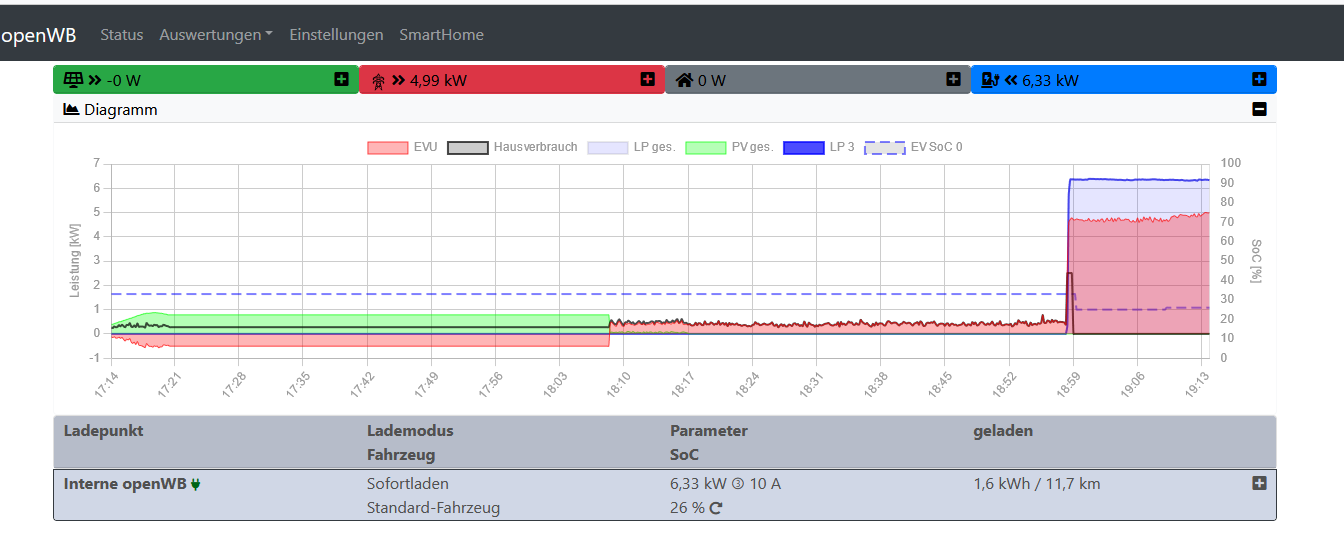This screenshot has width=1344, height=545.
Task: Click the phase count icon before 10 A
Action: [x=738, y=484]
